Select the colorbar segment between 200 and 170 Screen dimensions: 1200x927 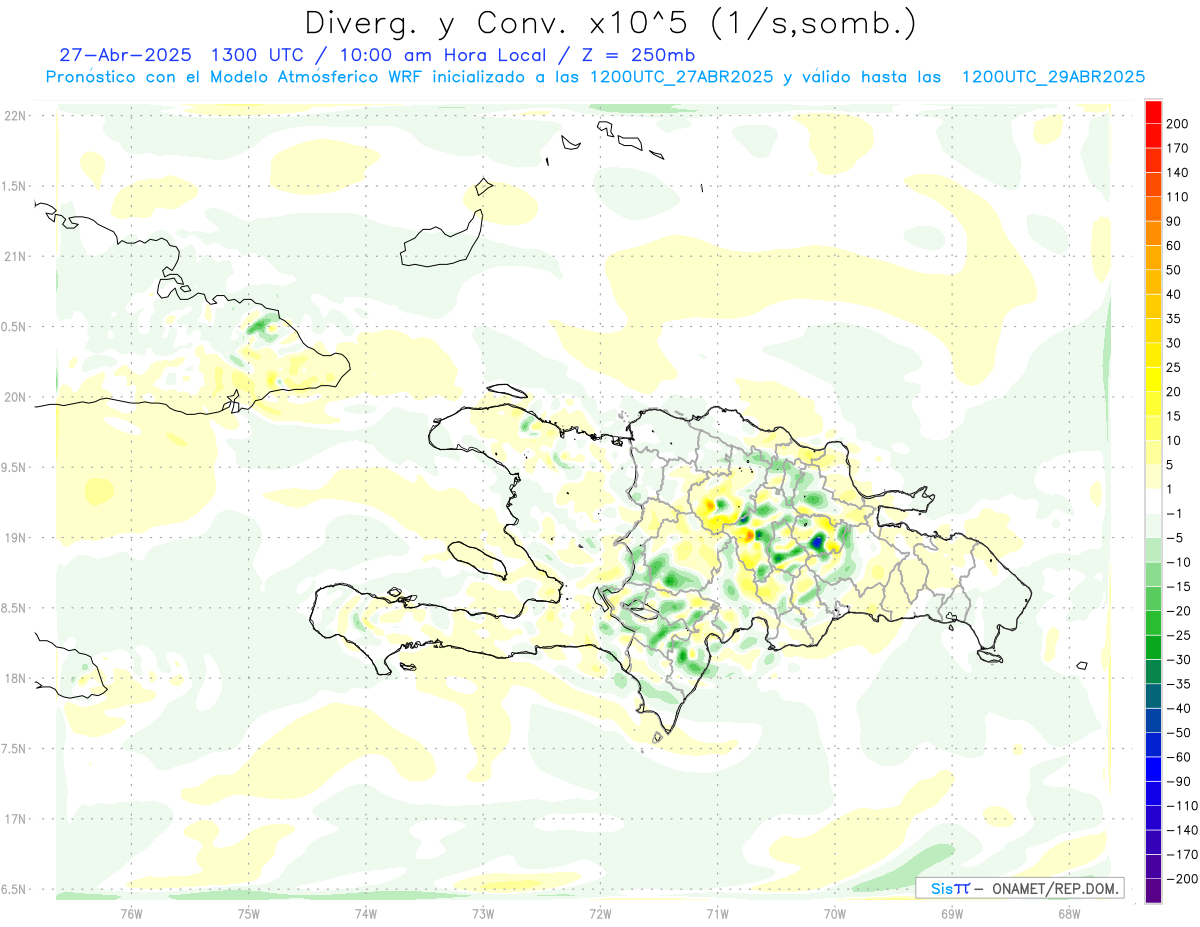1153,135
